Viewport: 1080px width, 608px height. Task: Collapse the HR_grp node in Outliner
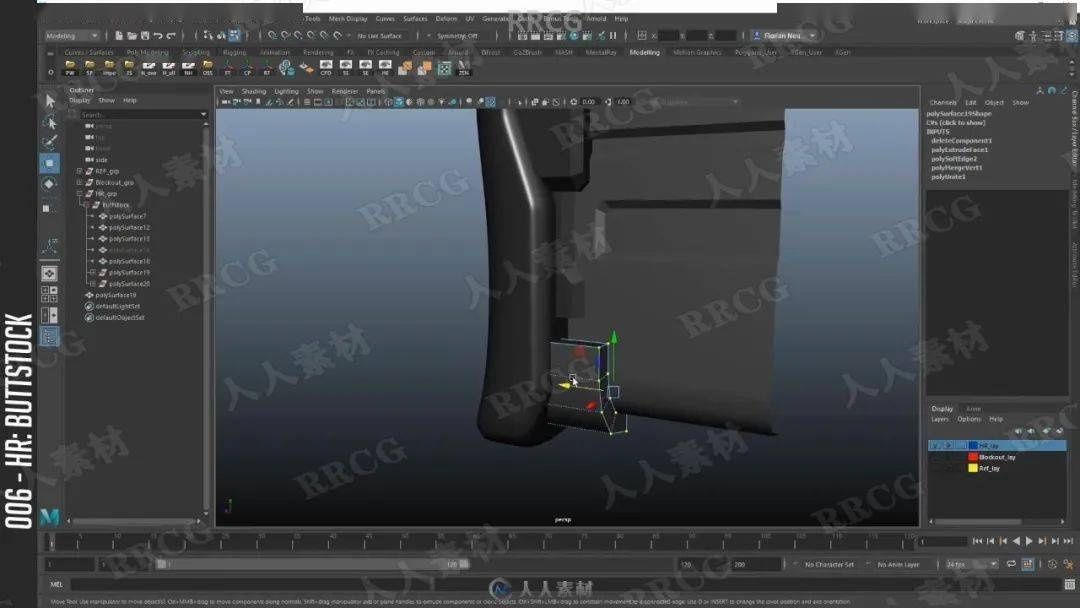click(x=79, y=193)
